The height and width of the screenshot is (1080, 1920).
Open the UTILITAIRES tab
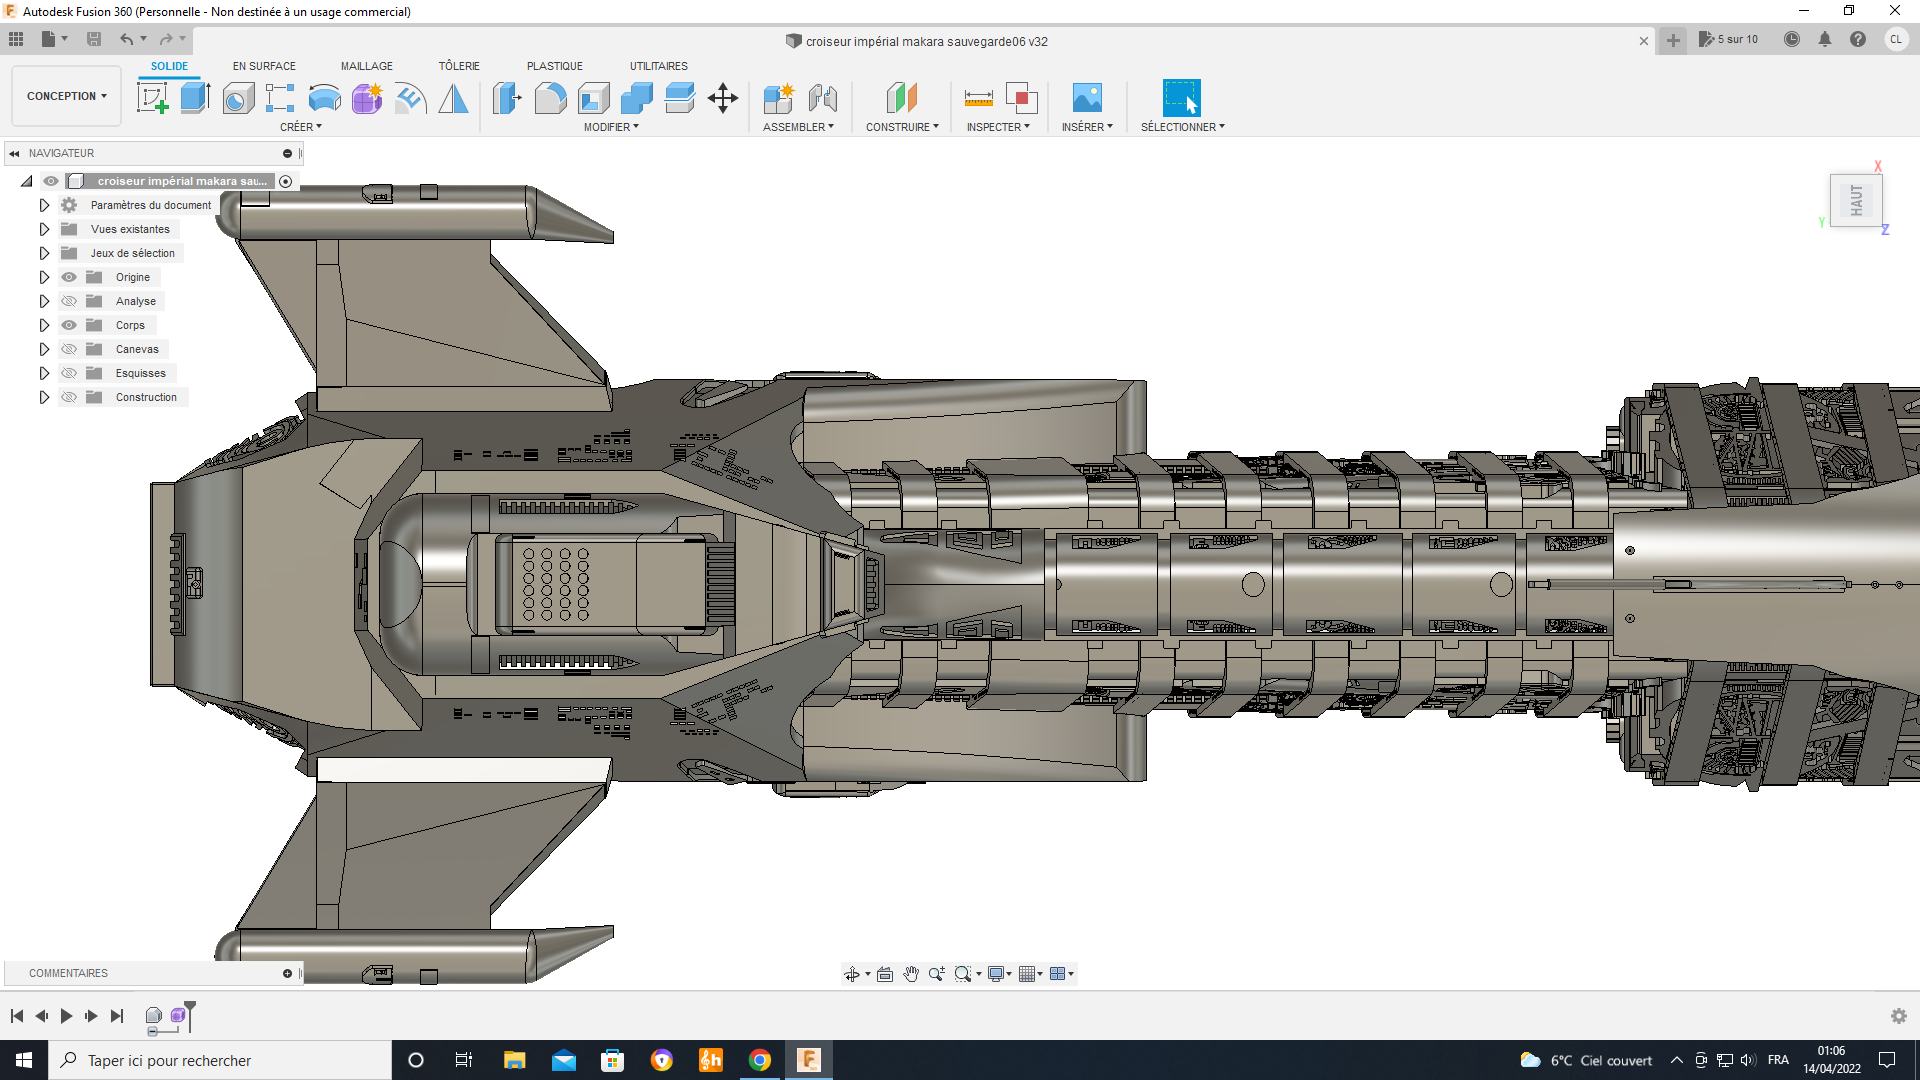pyautogui.click(x=658, y=66)
